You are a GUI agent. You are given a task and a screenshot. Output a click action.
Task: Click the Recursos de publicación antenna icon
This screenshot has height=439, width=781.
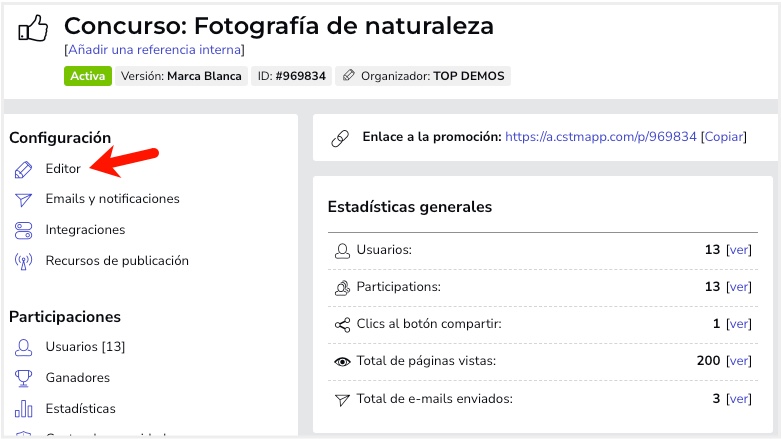pyautogui.click(x=23, y=262)
